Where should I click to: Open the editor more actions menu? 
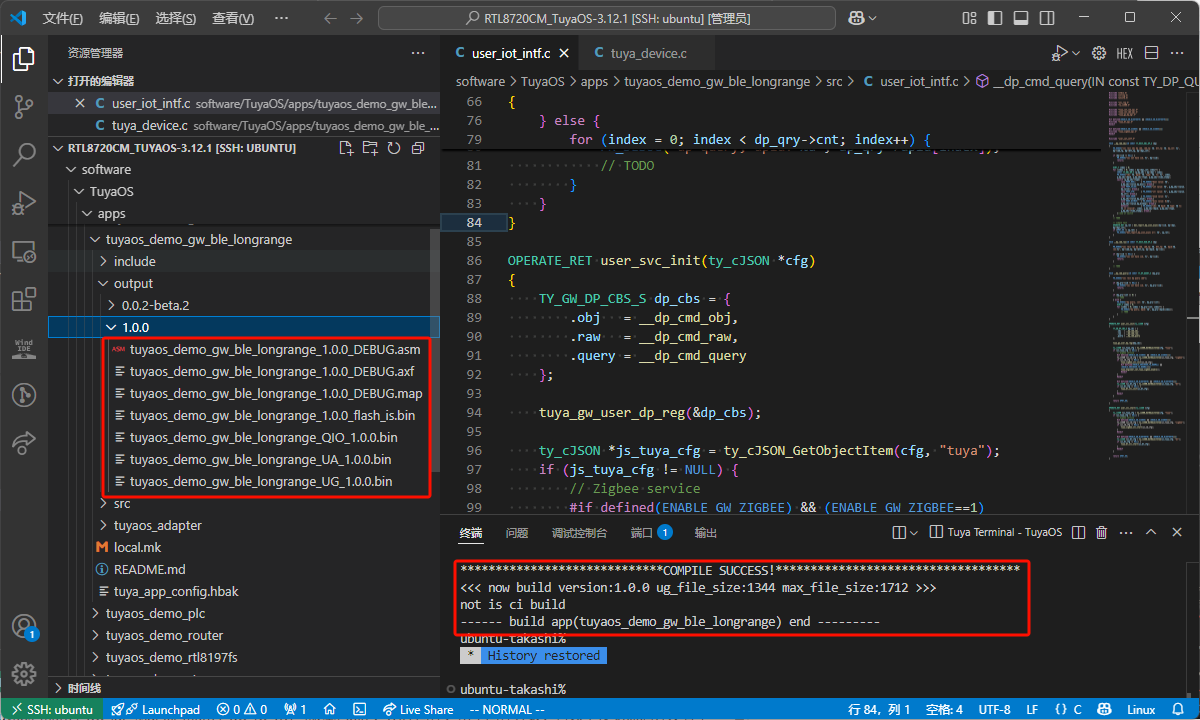(1177, 53)
